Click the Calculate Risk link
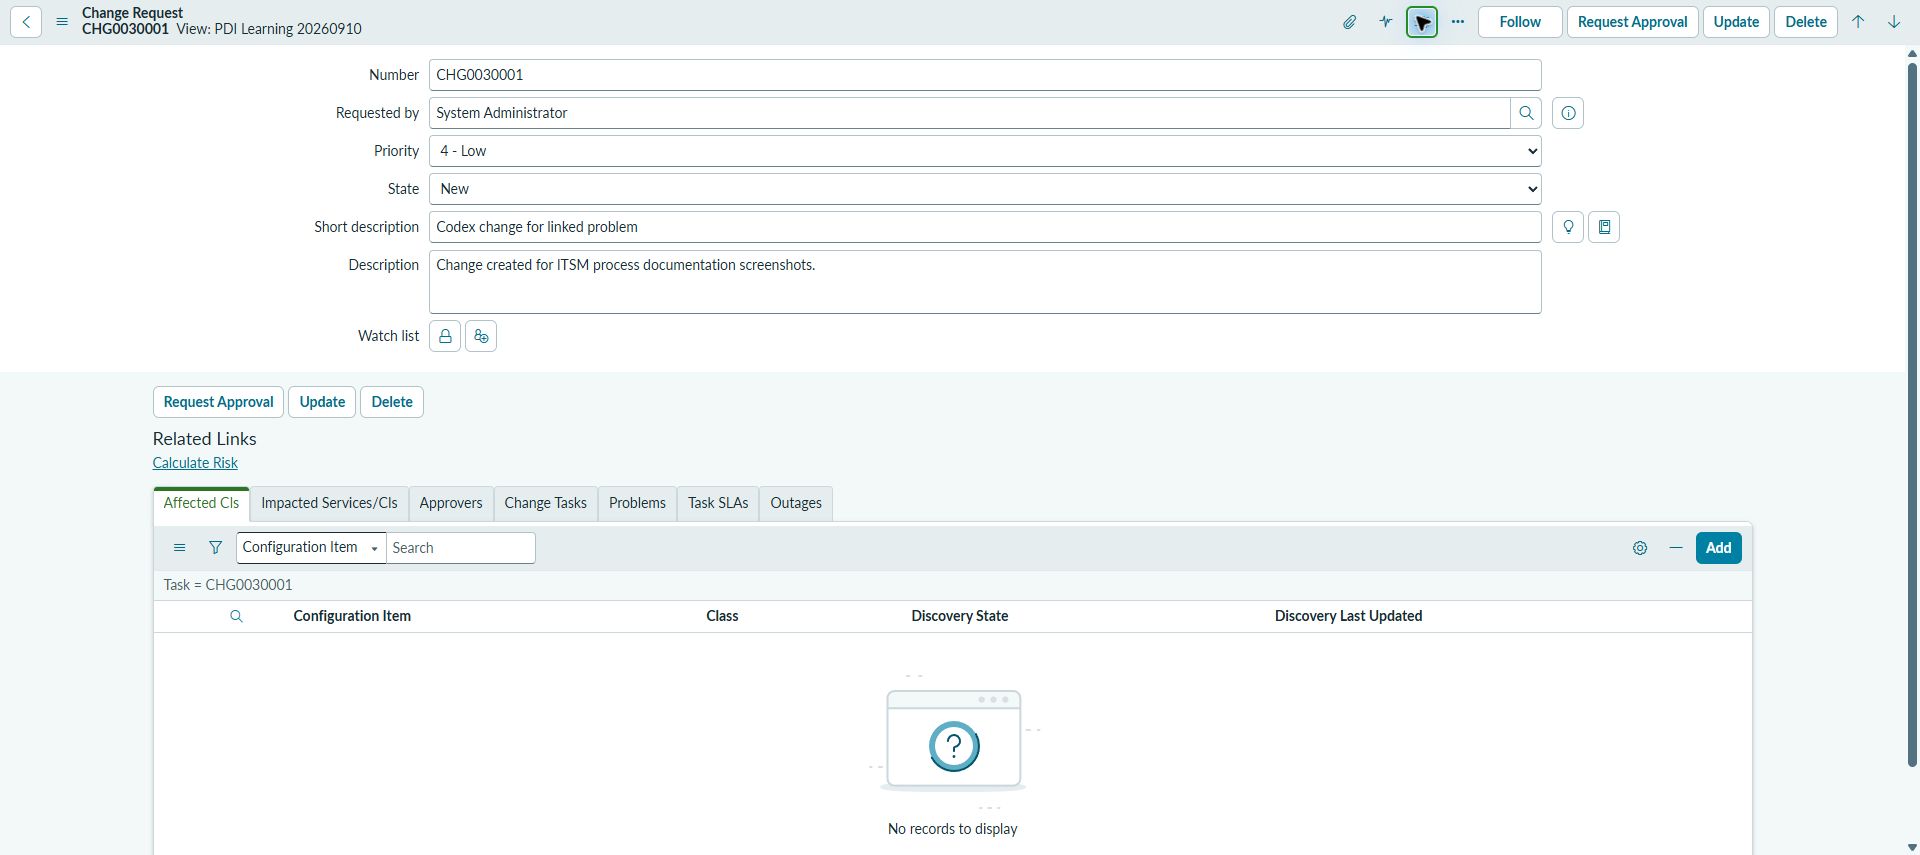This screenshot has width=1920, height=855. pos(195,463)
